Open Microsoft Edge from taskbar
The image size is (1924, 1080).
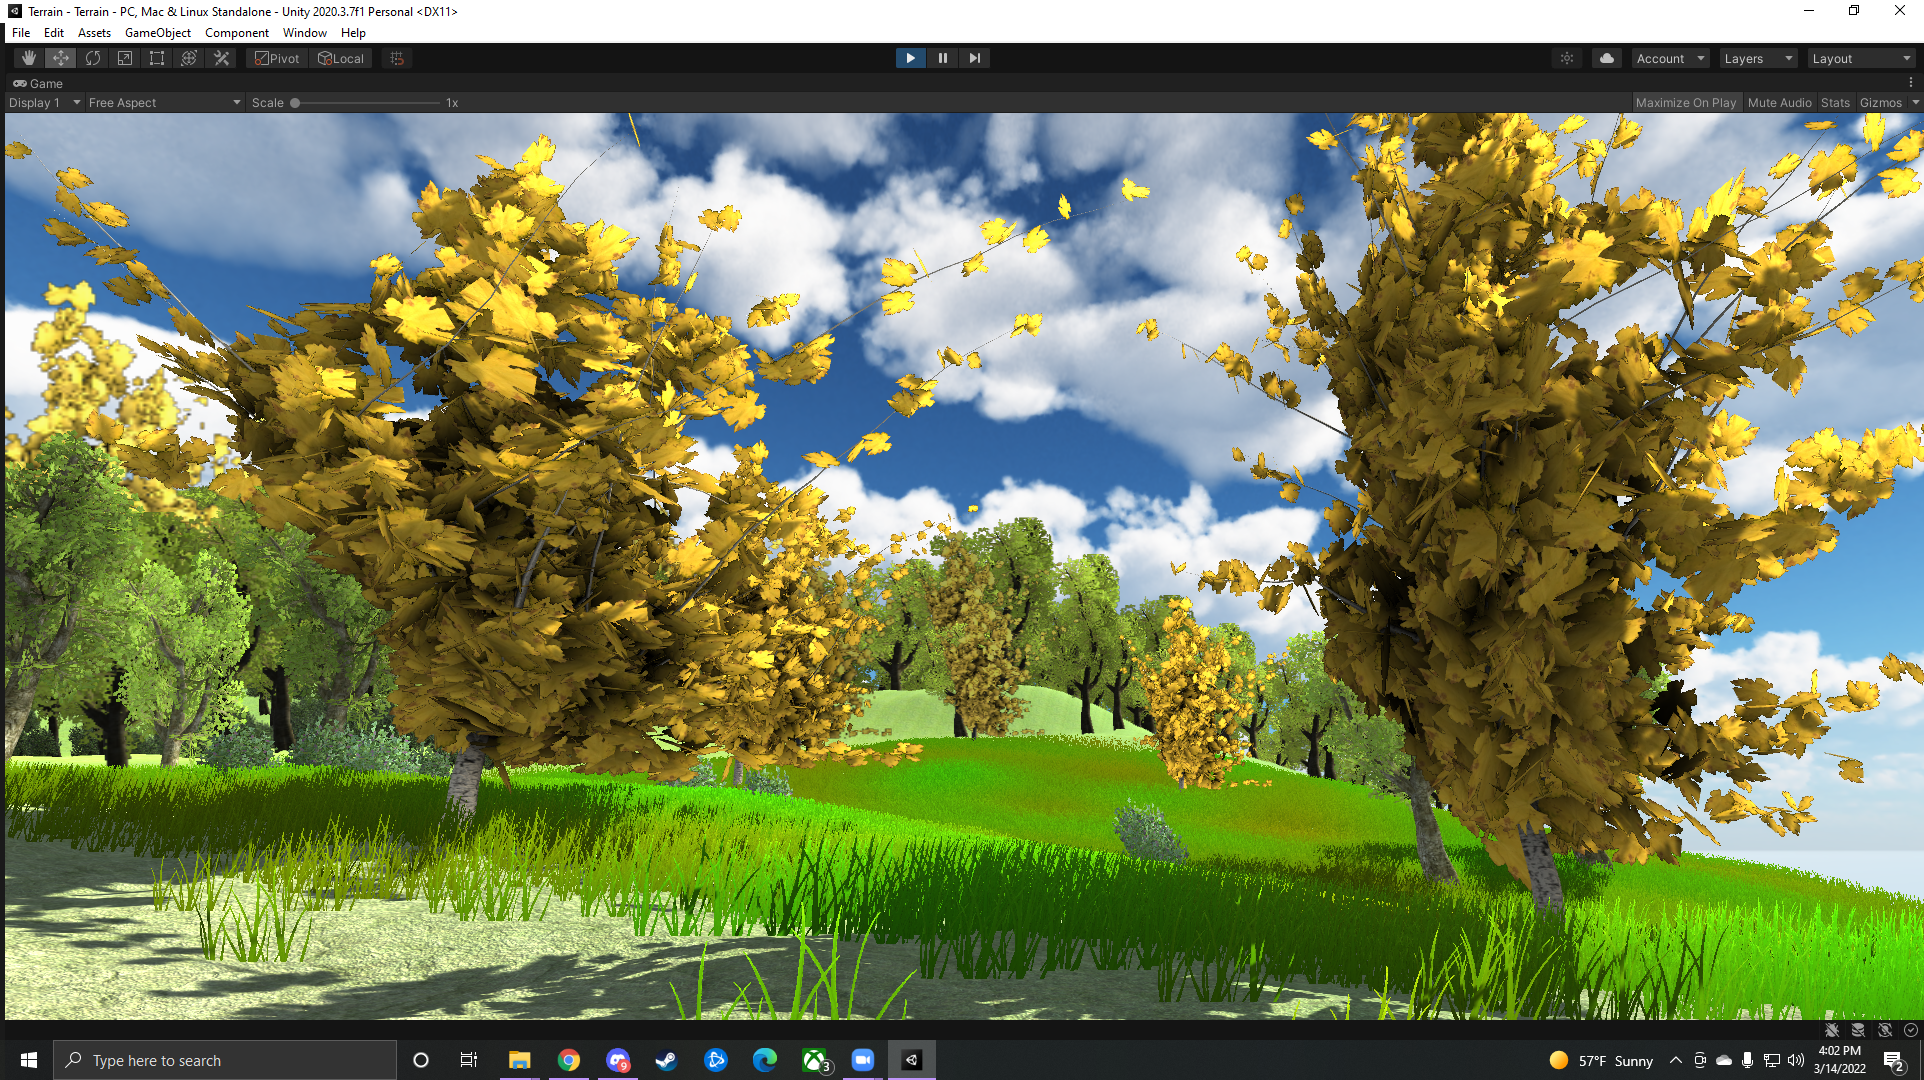pos(764,1060)
